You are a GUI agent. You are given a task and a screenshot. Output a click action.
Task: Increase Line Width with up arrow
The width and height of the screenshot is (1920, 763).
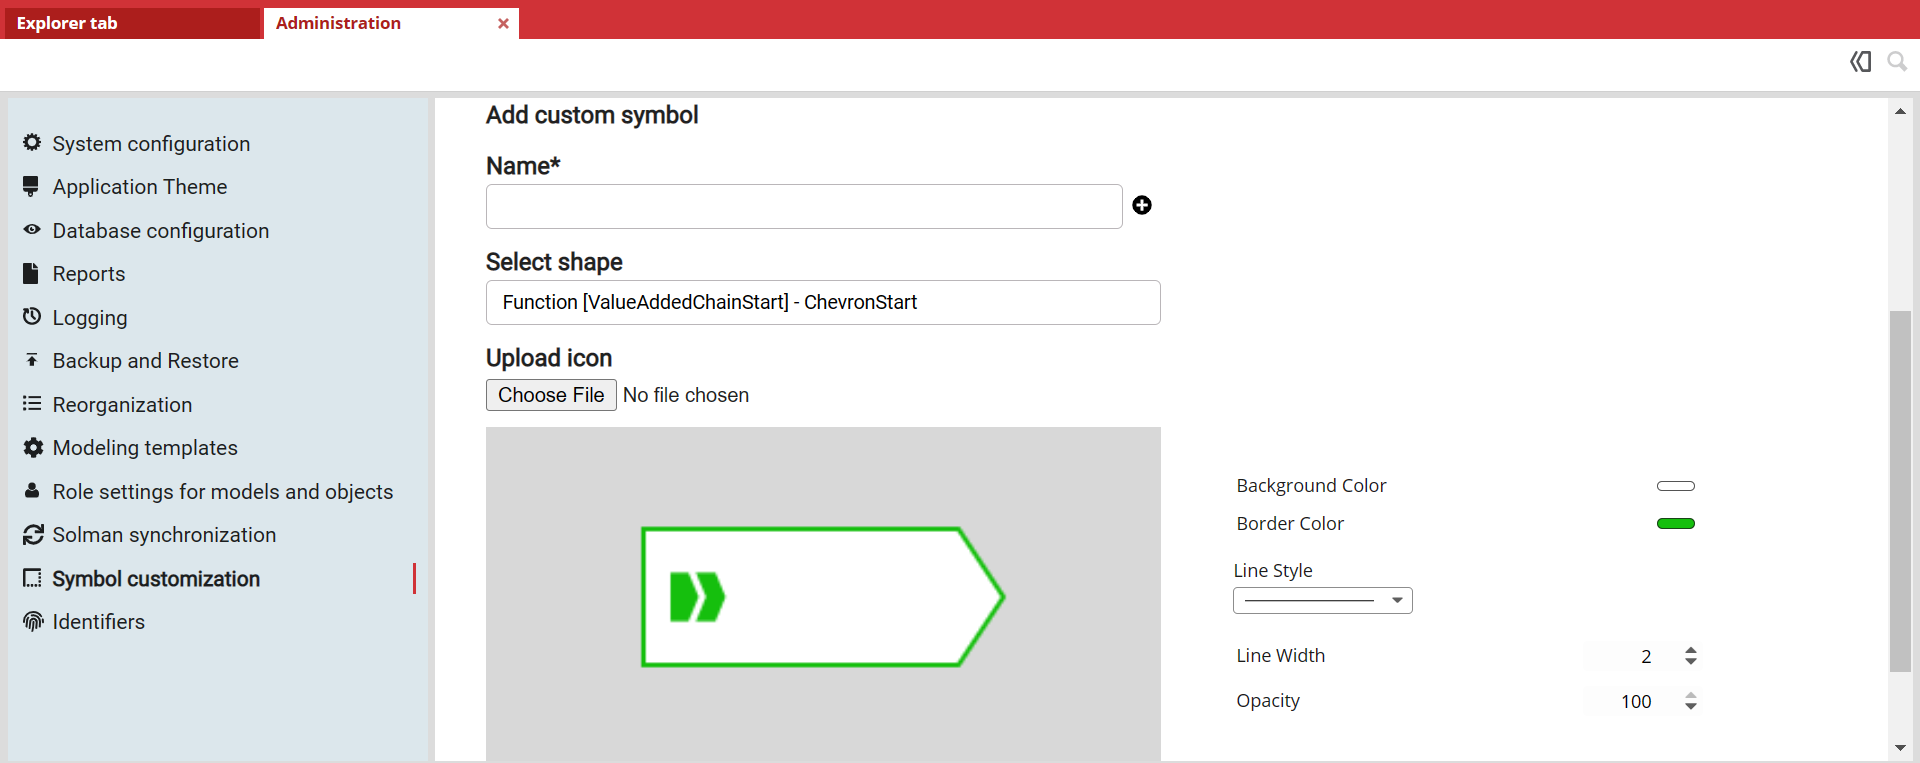pyautogui.click(x=1691, y=650)
